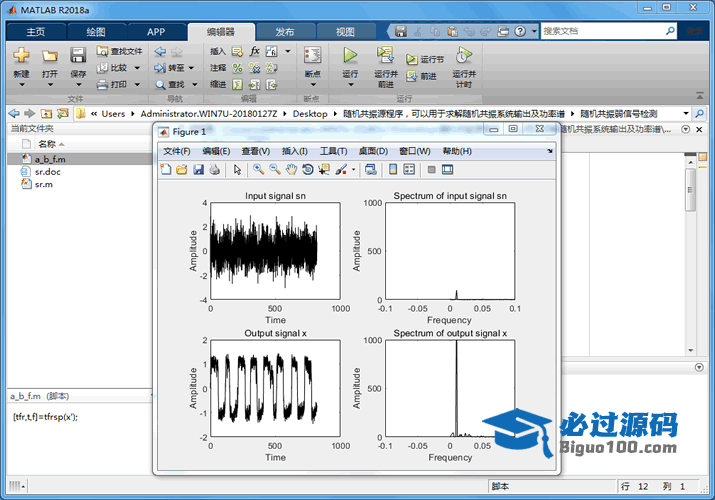Open the Figure 1 插入(I) menu

295,151
